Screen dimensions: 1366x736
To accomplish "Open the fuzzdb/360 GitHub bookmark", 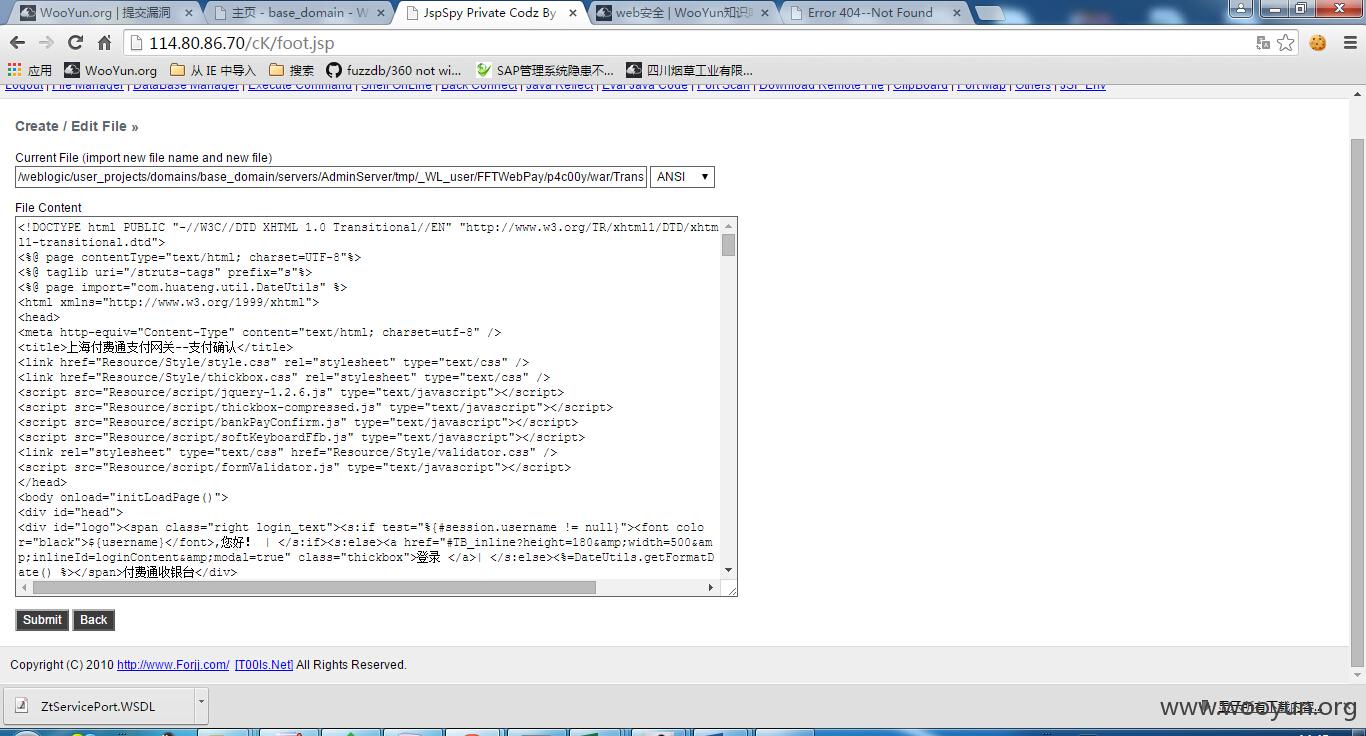I will tap(393, 70).
